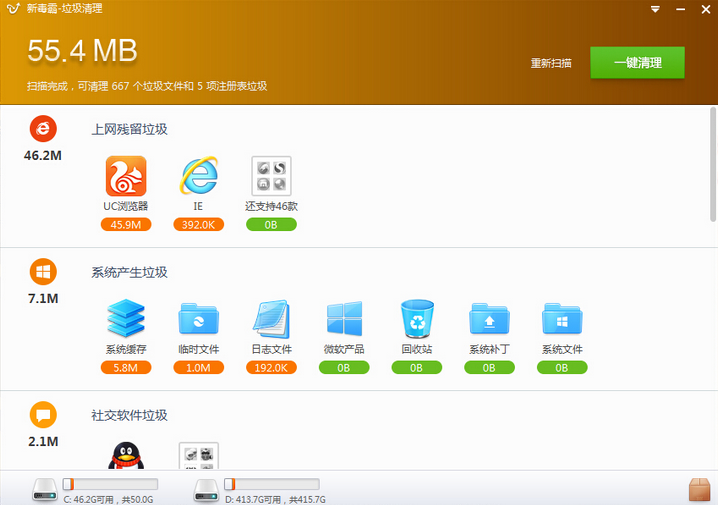This screenshot has height=505, width=718.
Task: Toggle the 5.8M size badge under 系统缓存
Action: tap(126, 368)
